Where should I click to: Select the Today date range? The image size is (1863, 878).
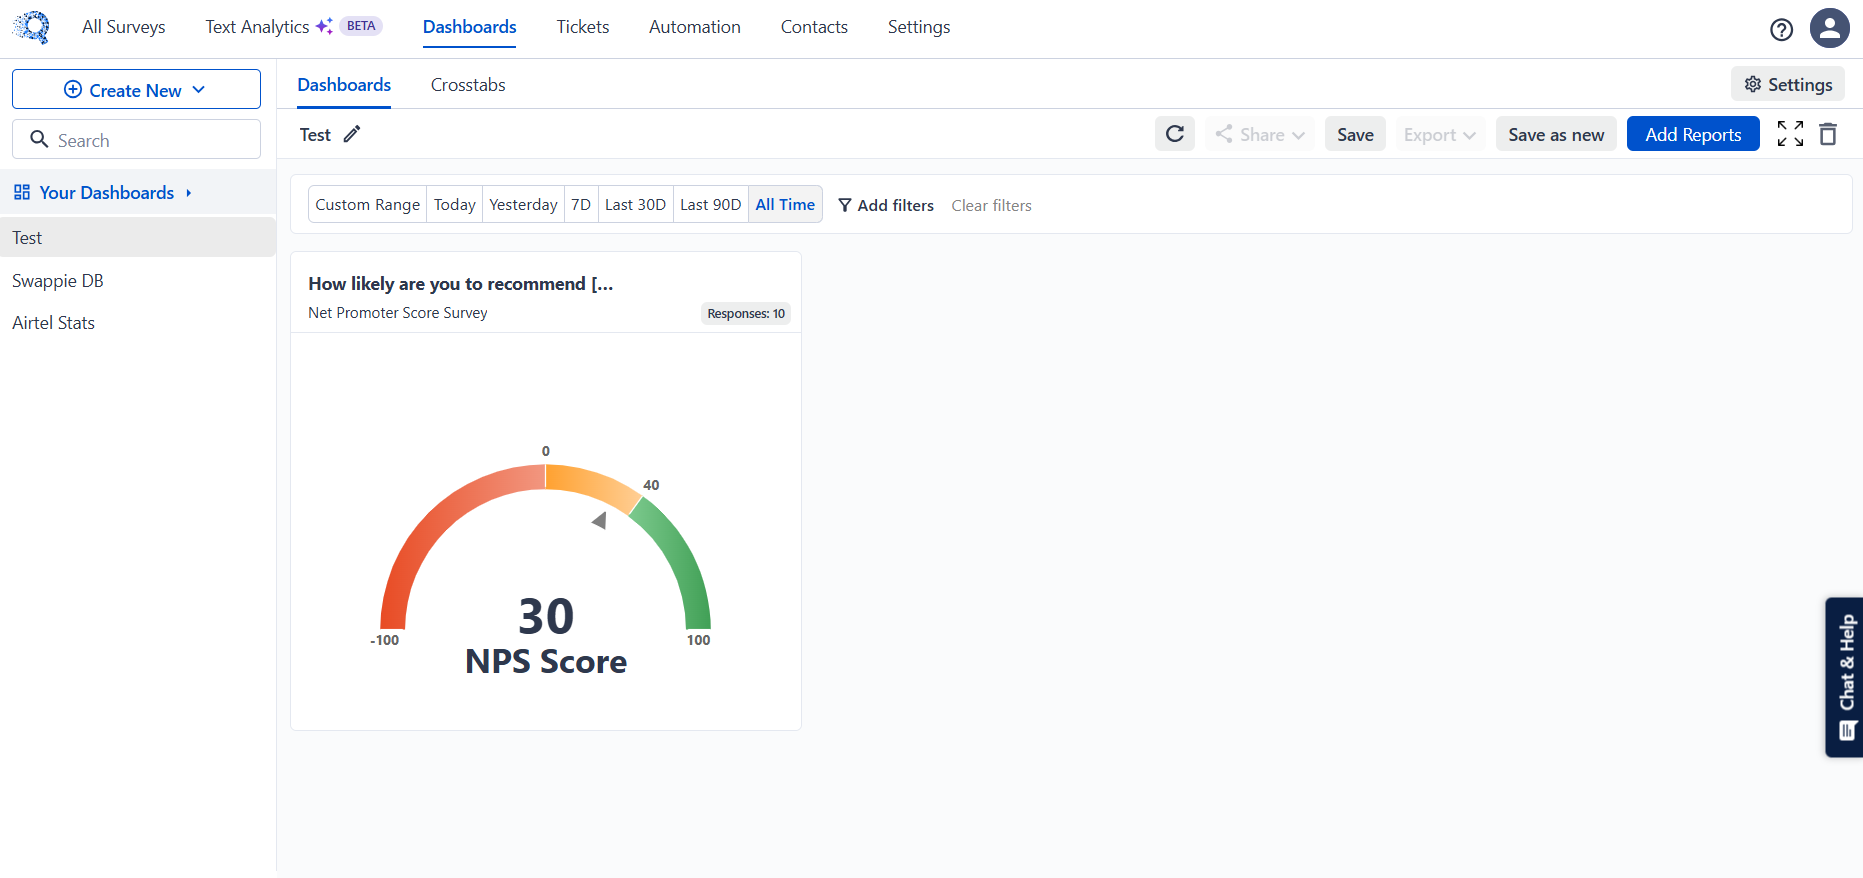tap(454, 204)
